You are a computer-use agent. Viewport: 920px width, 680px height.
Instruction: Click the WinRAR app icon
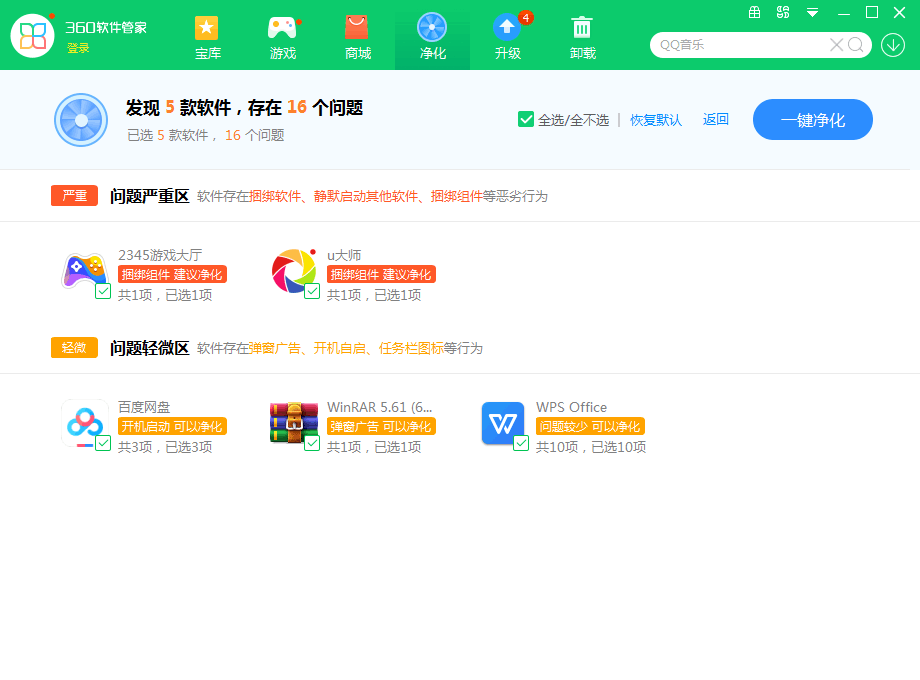click(294, 423)
